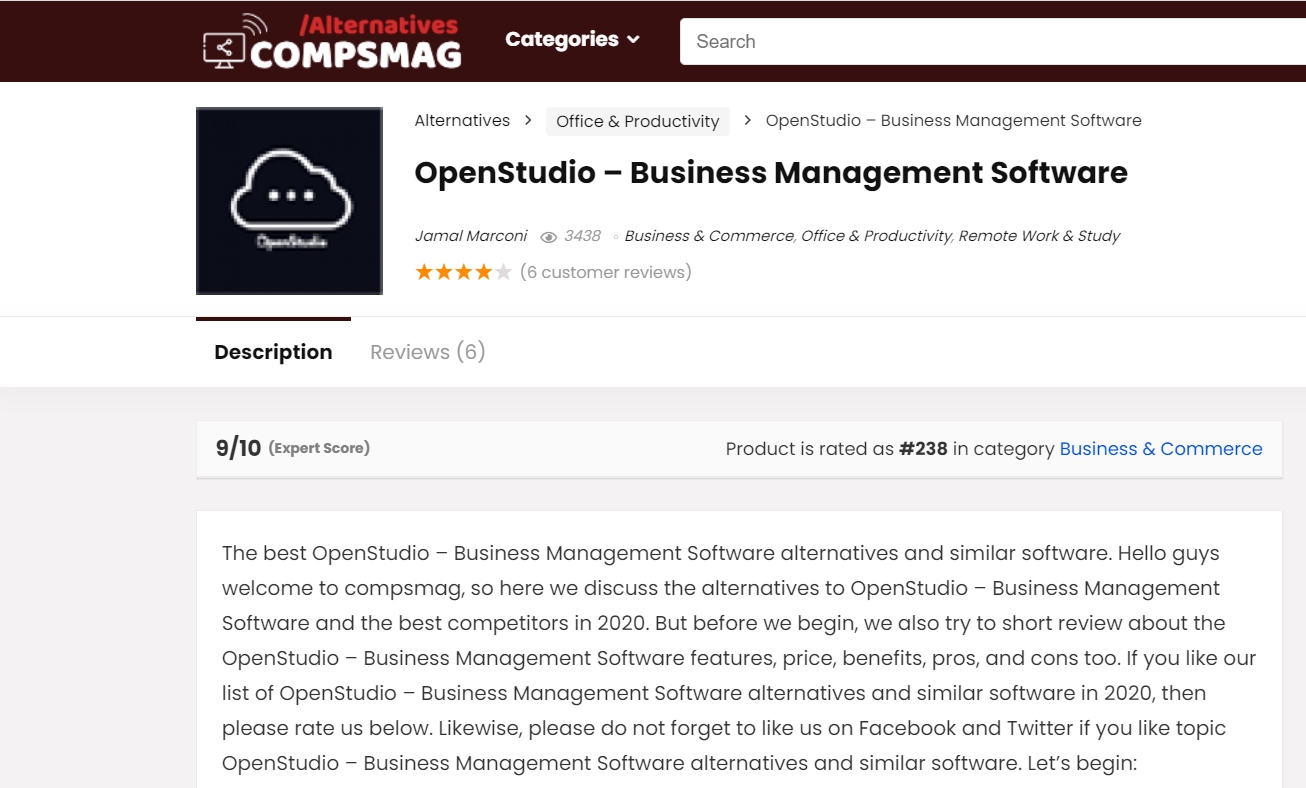This screenshot has height=788, width=1306.
Task: Click the #238 rating rank
Action: 923,449
